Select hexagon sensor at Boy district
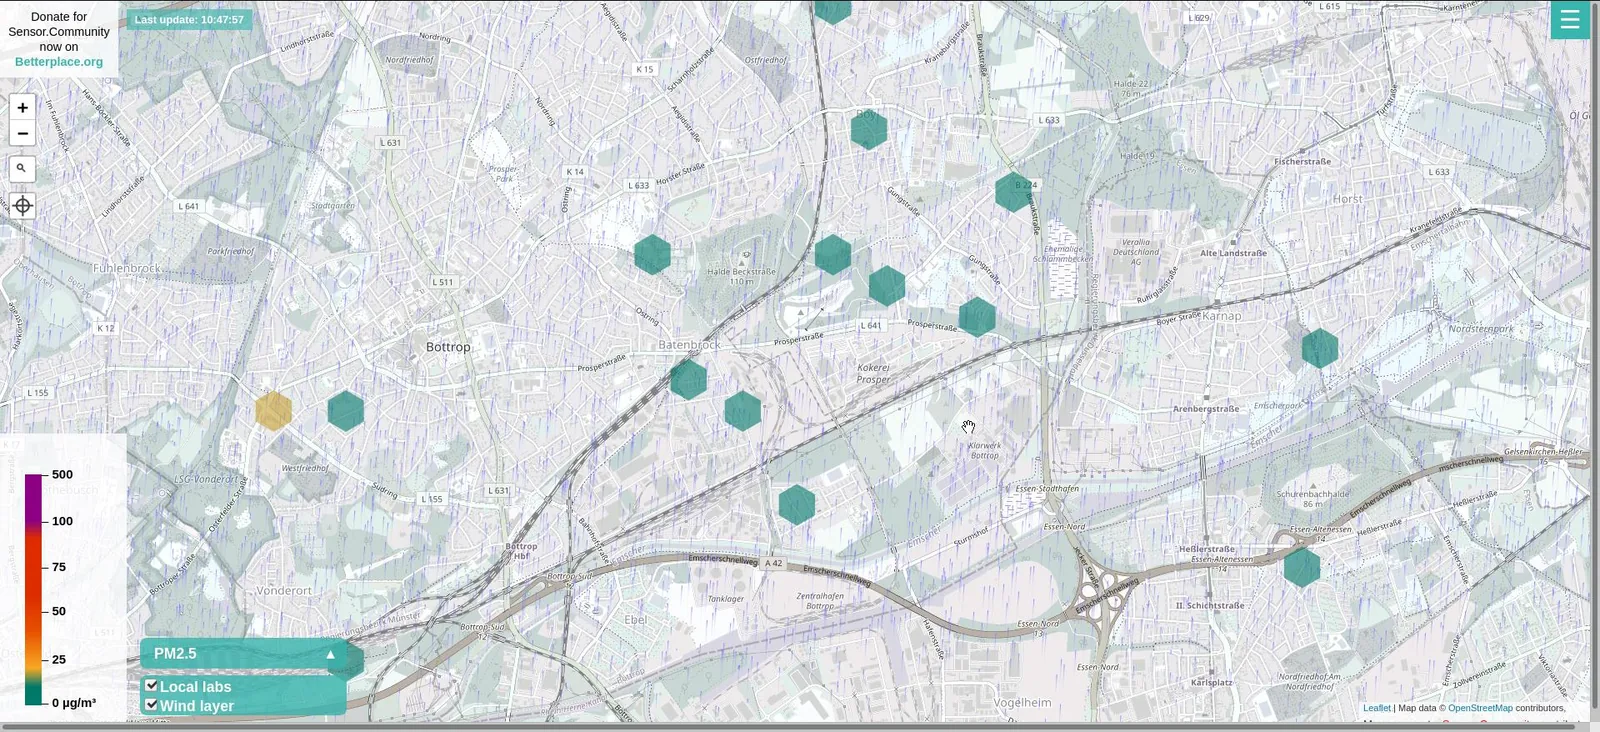 click(869, 129)
